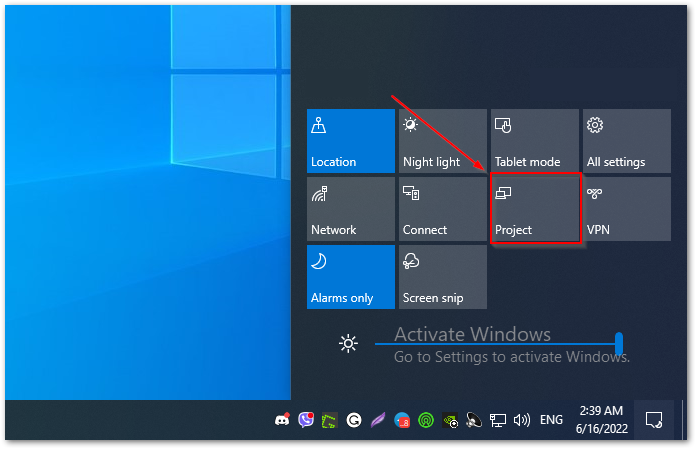
Task: Click the Project tile
Action: [x=535, y=208]
